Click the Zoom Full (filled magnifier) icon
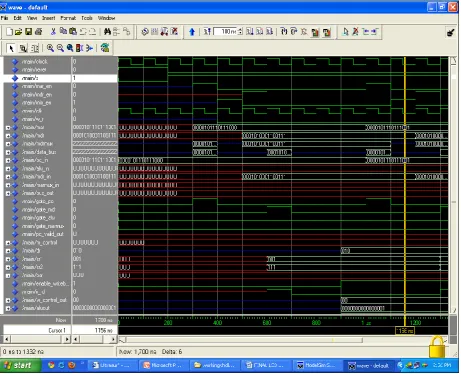This screenshot has width=461, height=374. pos(70,48)
